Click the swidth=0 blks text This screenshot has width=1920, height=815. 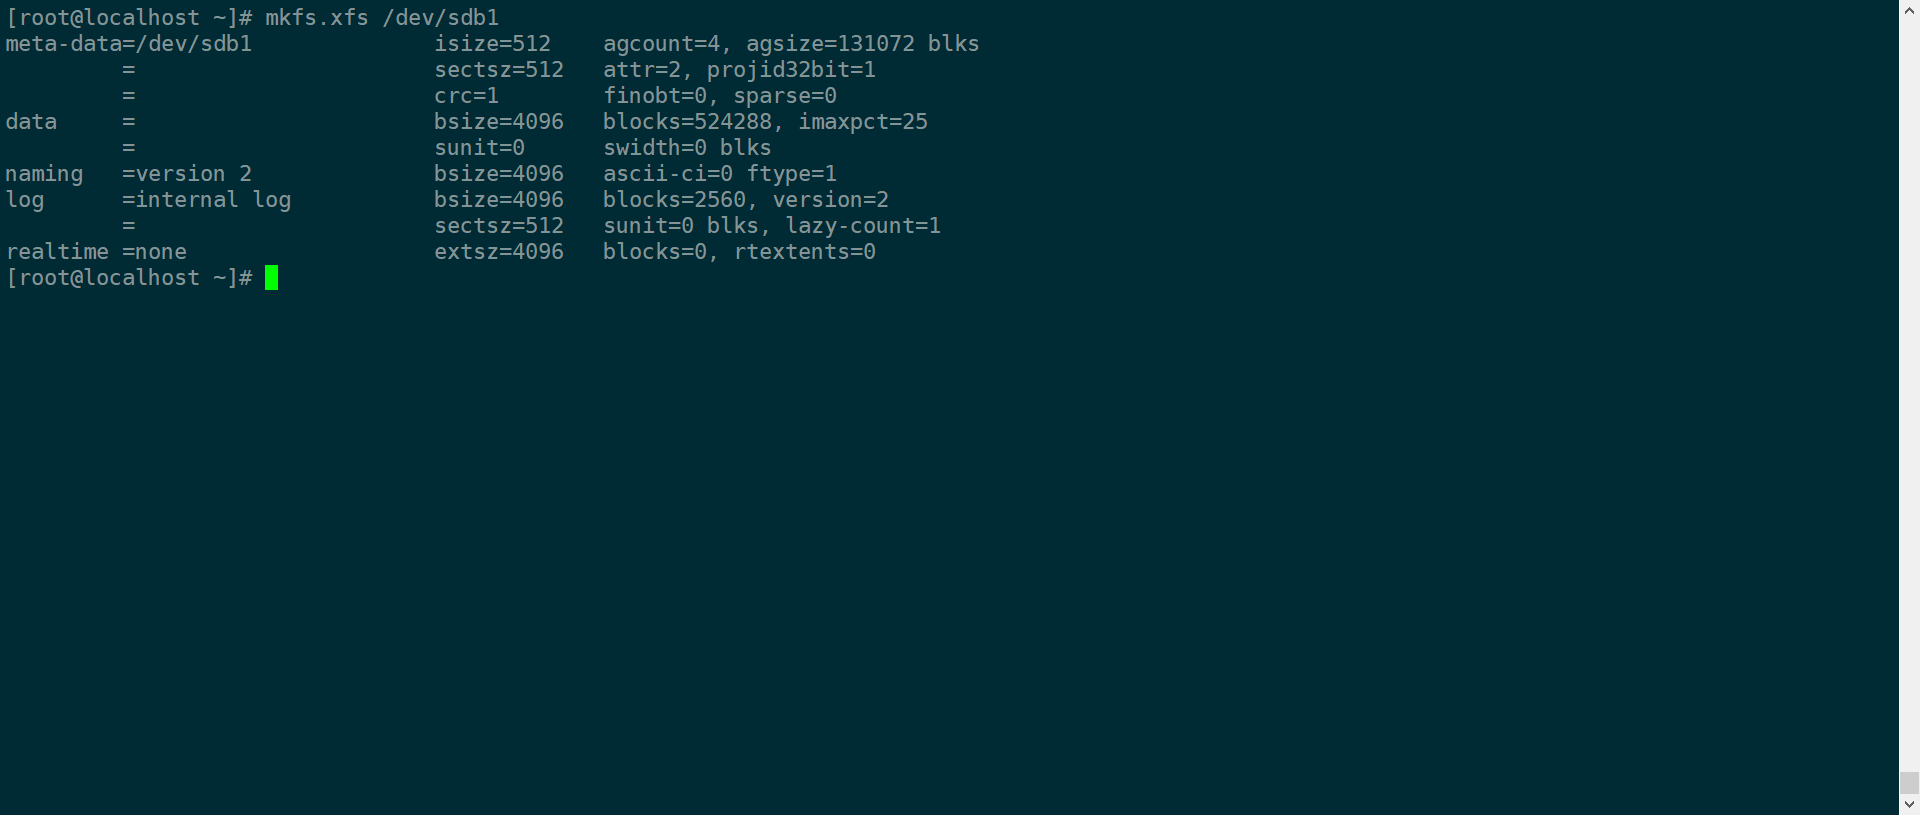click(687, 148)
